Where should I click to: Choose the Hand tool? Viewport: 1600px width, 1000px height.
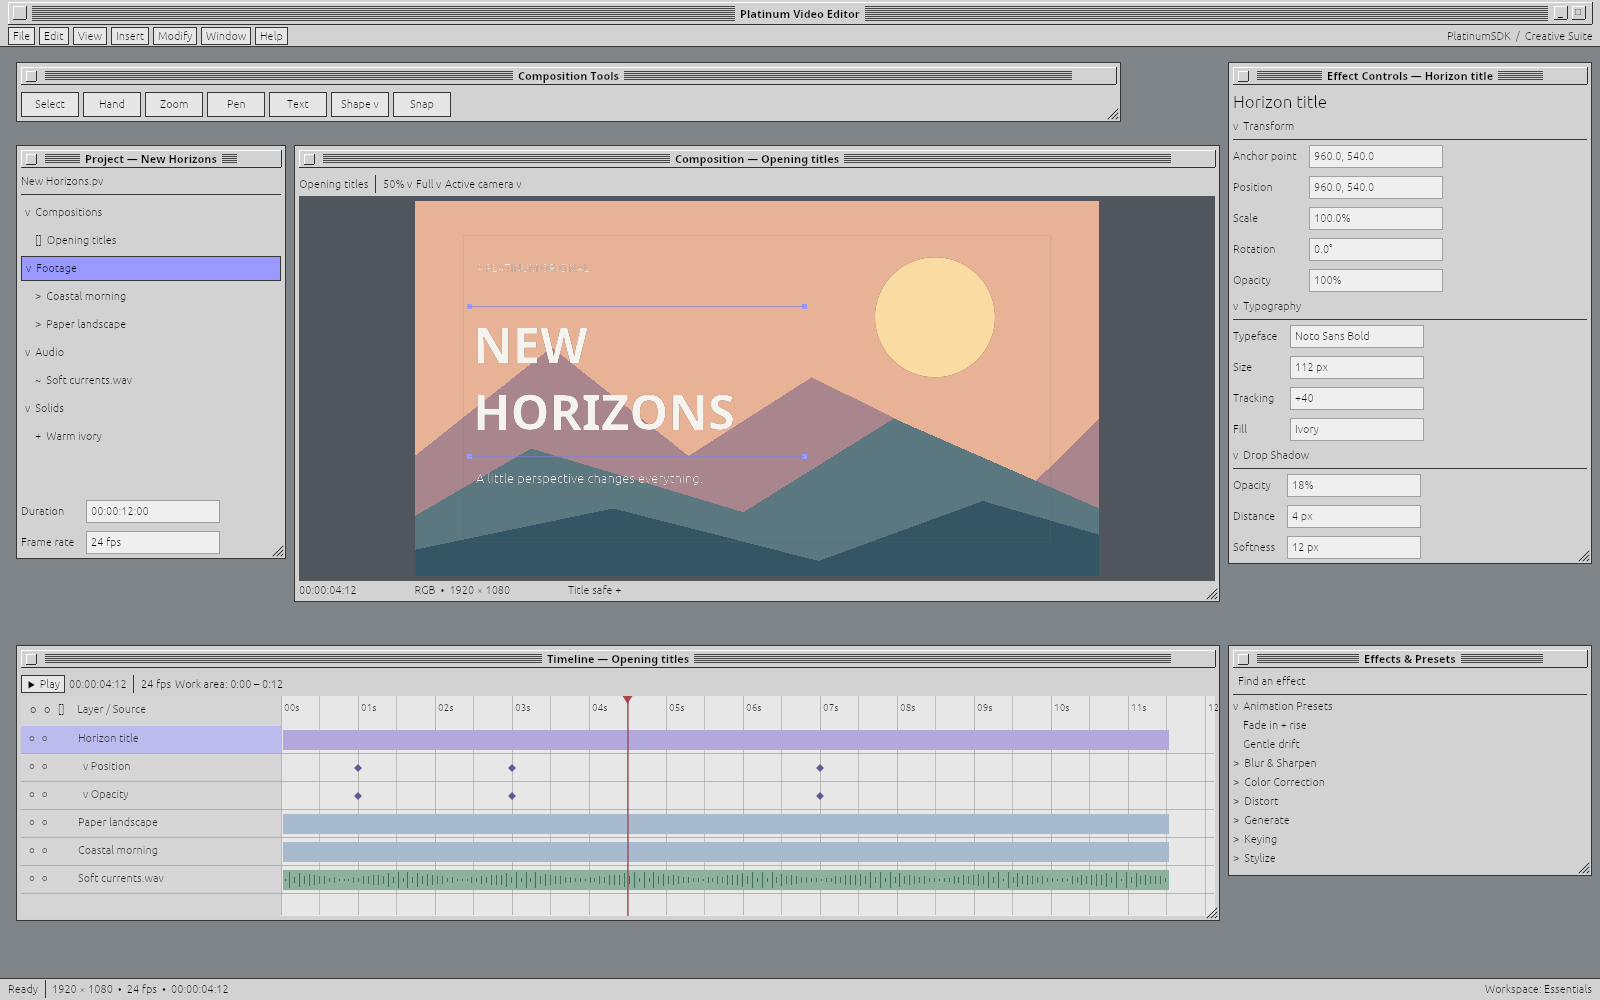[112, 104]
